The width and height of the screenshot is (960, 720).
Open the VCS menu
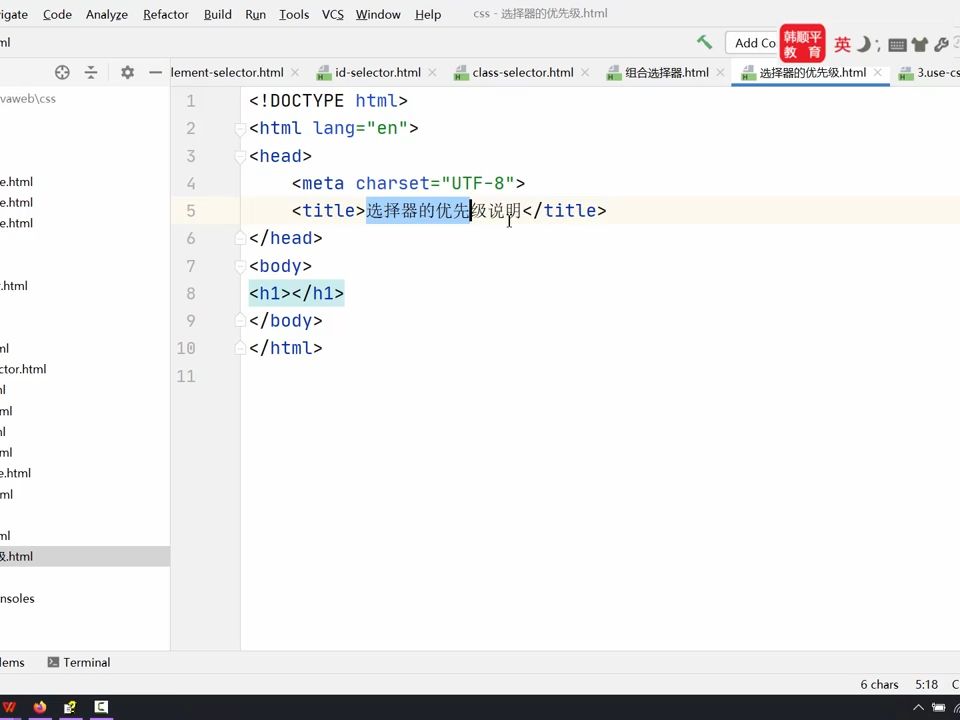tap(332, 14)
